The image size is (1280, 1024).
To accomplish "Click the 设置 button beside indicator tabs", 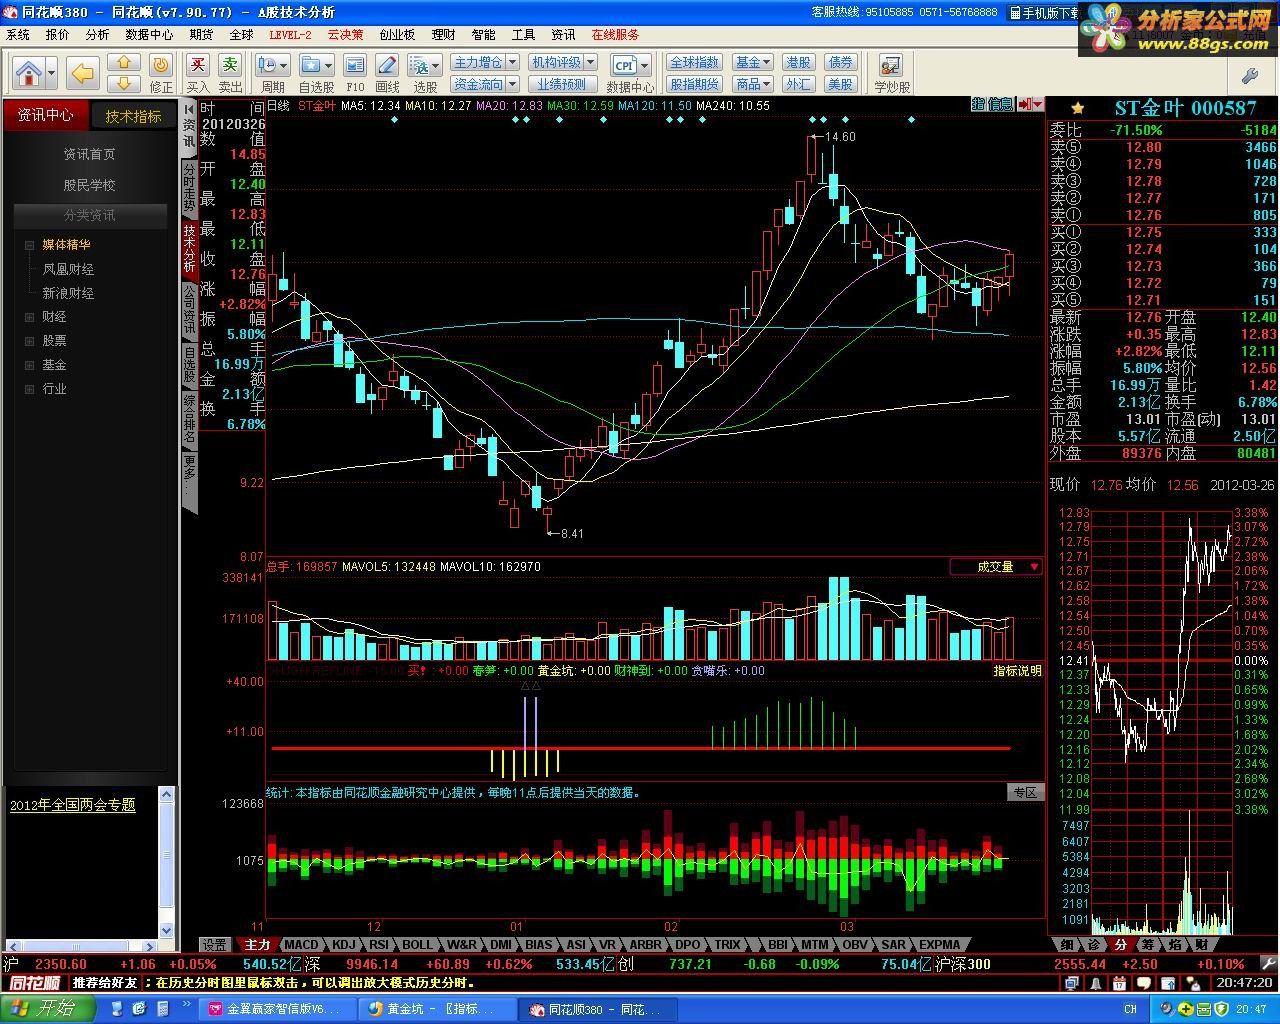I will [x=214, y=944].
